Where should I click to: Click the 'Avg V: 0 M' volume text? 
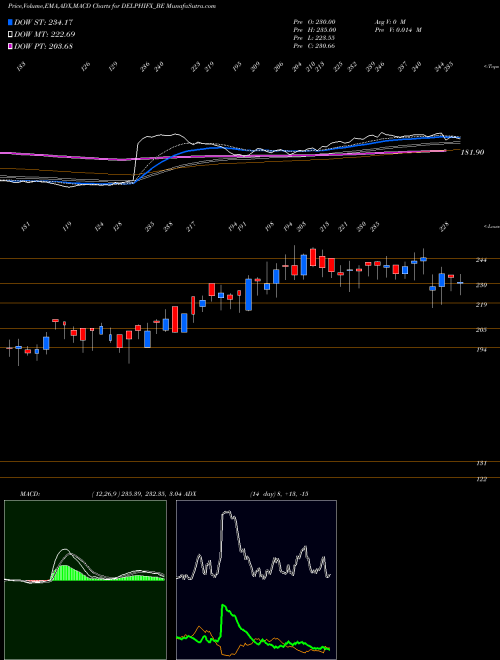pos(389,22)
